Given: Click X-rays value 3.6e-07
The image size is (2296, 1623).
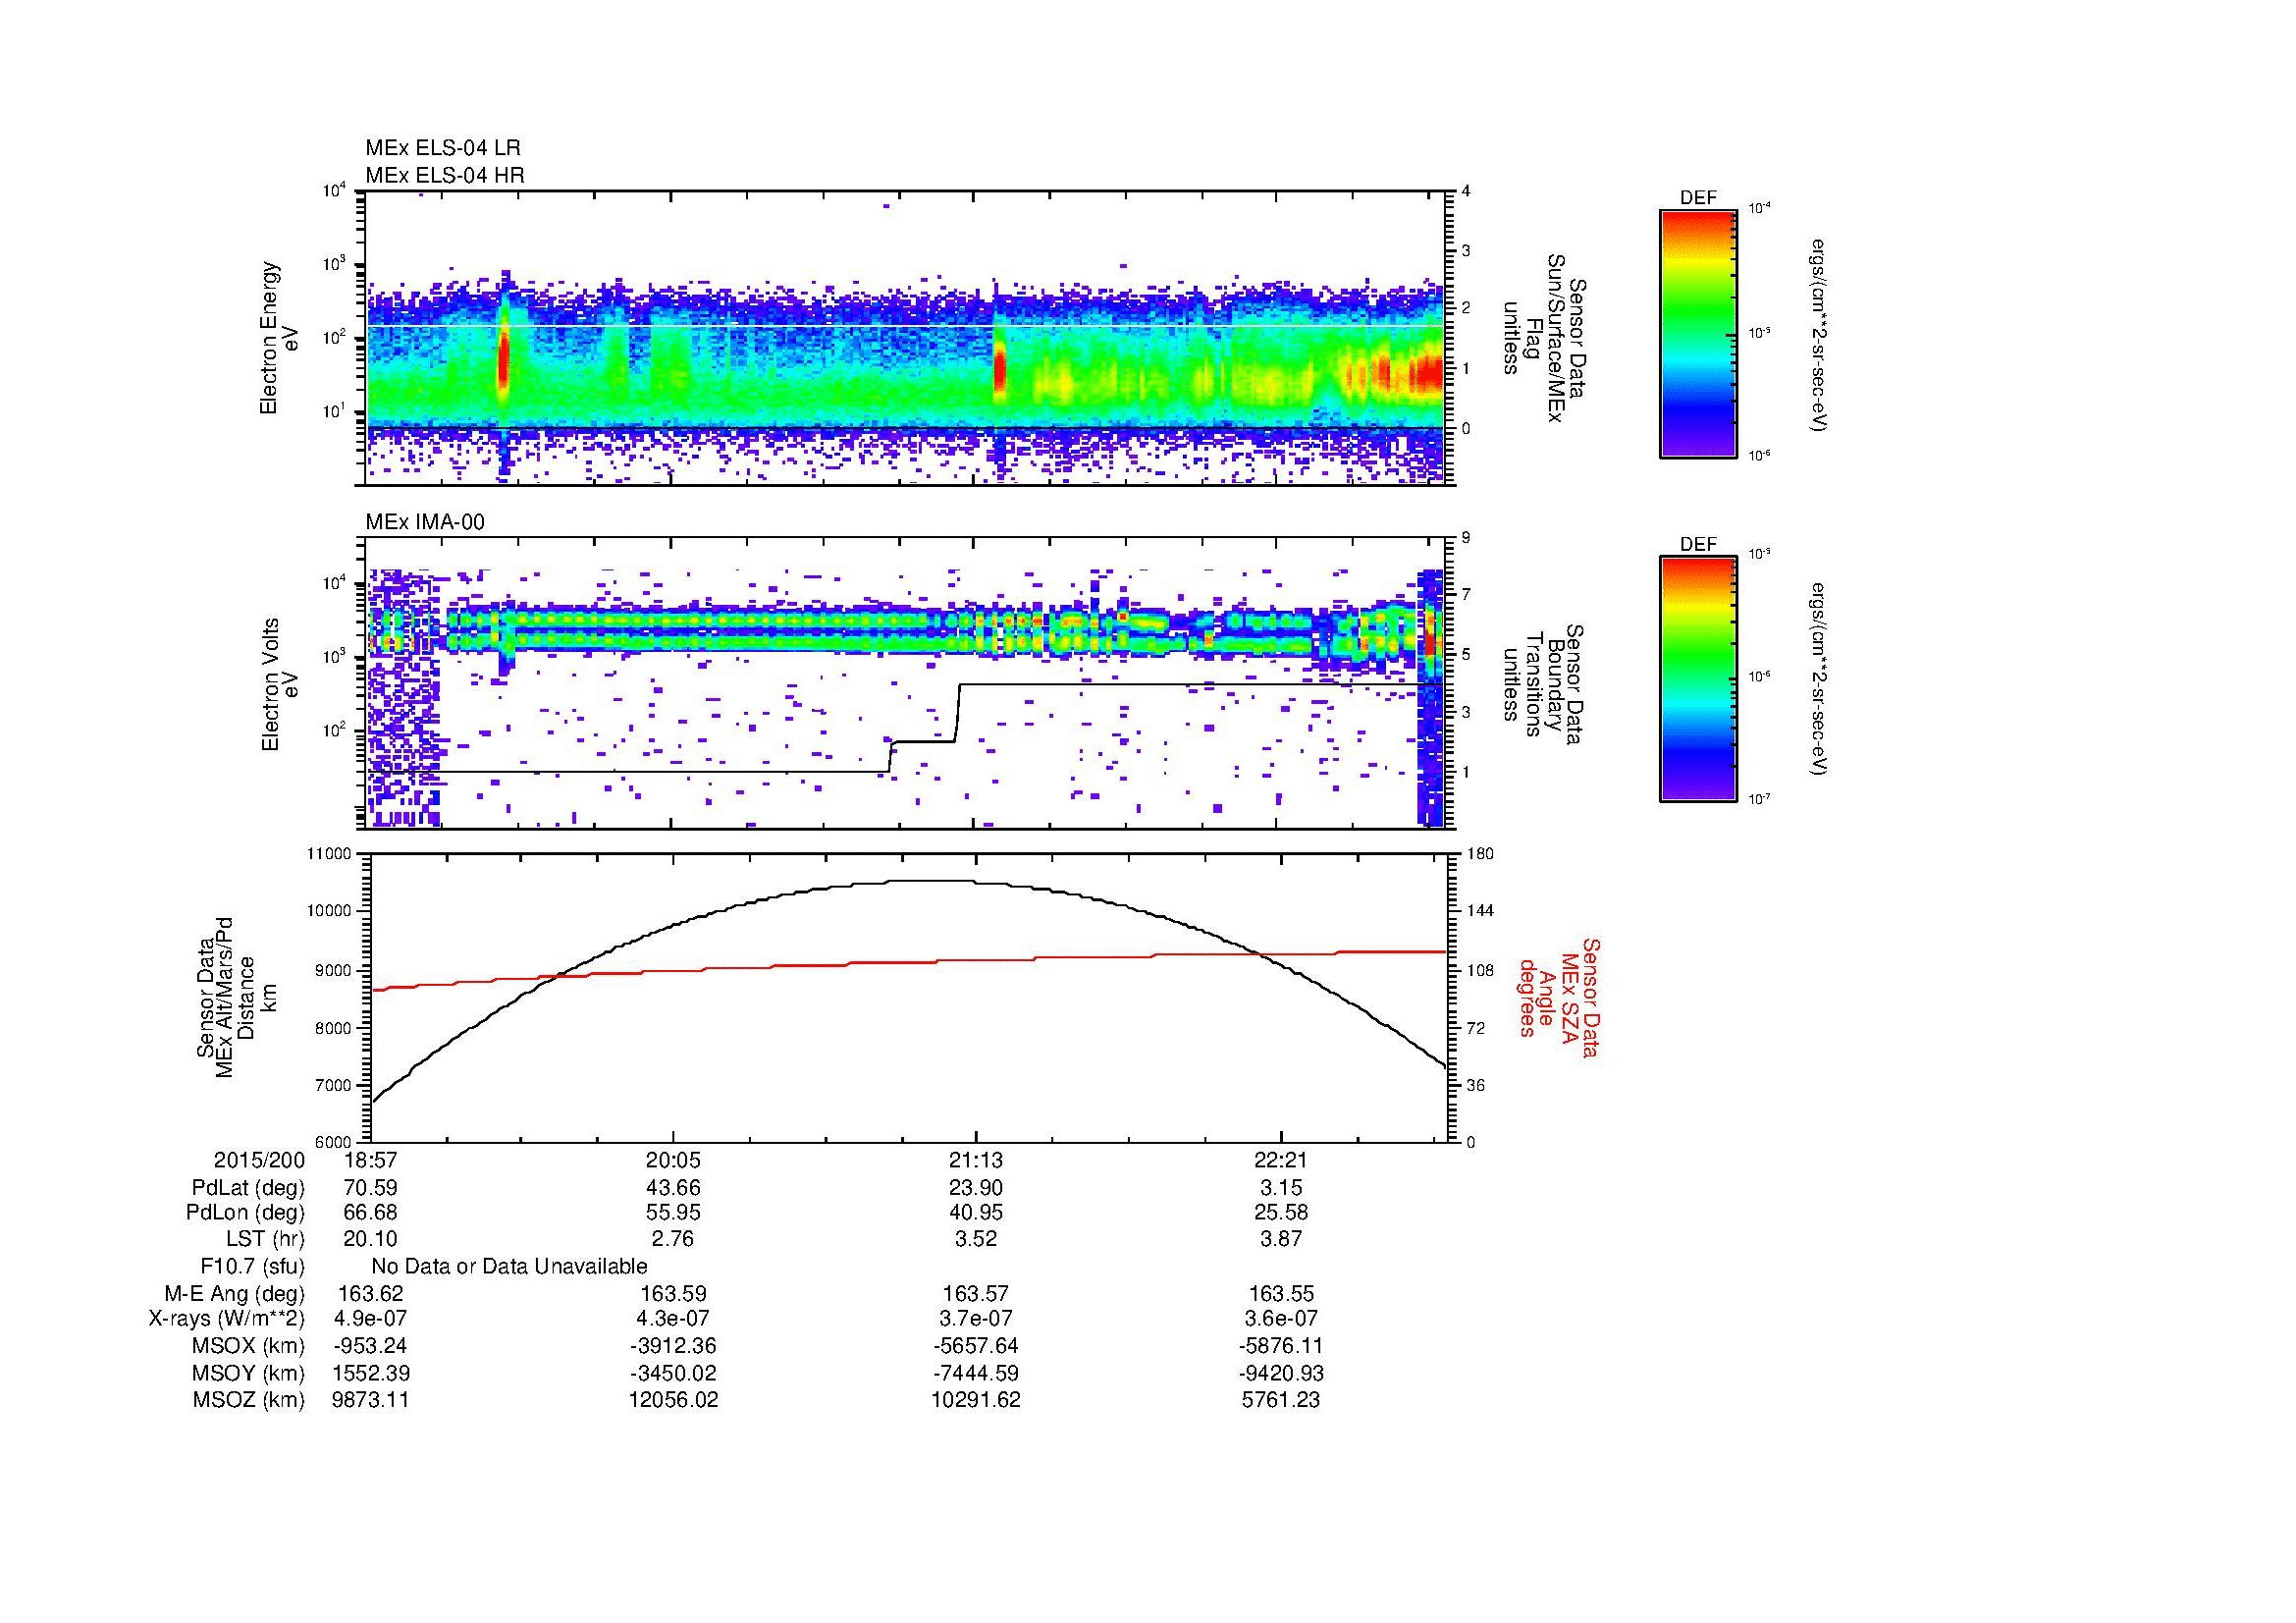Looking at the screenshot, I should [1281, 1319].
